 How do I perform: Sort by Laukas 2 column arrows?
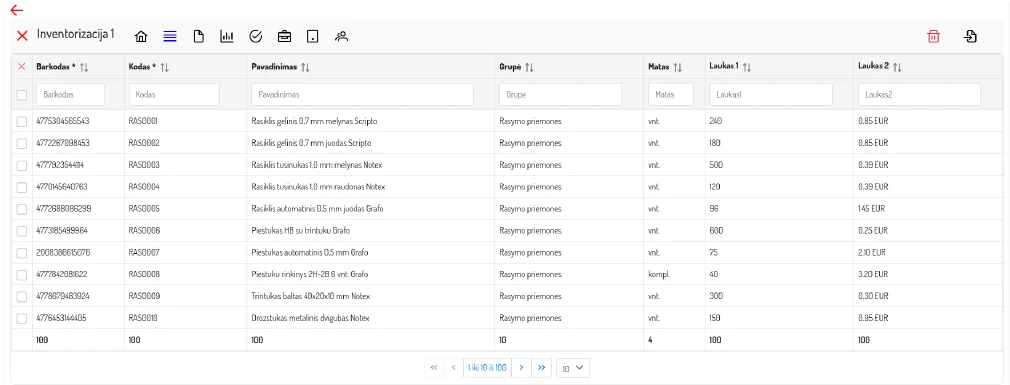897,67
